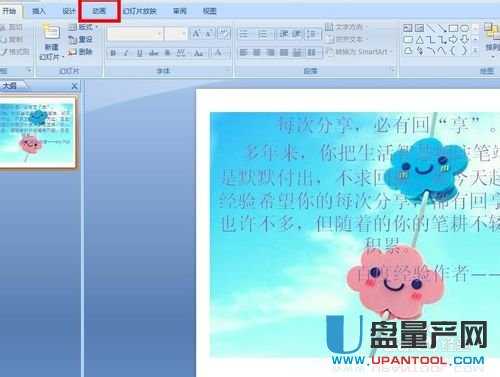The width and height of the screenshot is (500, 377).
Task: Toggle underline formatting
Action: click(x=140, y=53)
